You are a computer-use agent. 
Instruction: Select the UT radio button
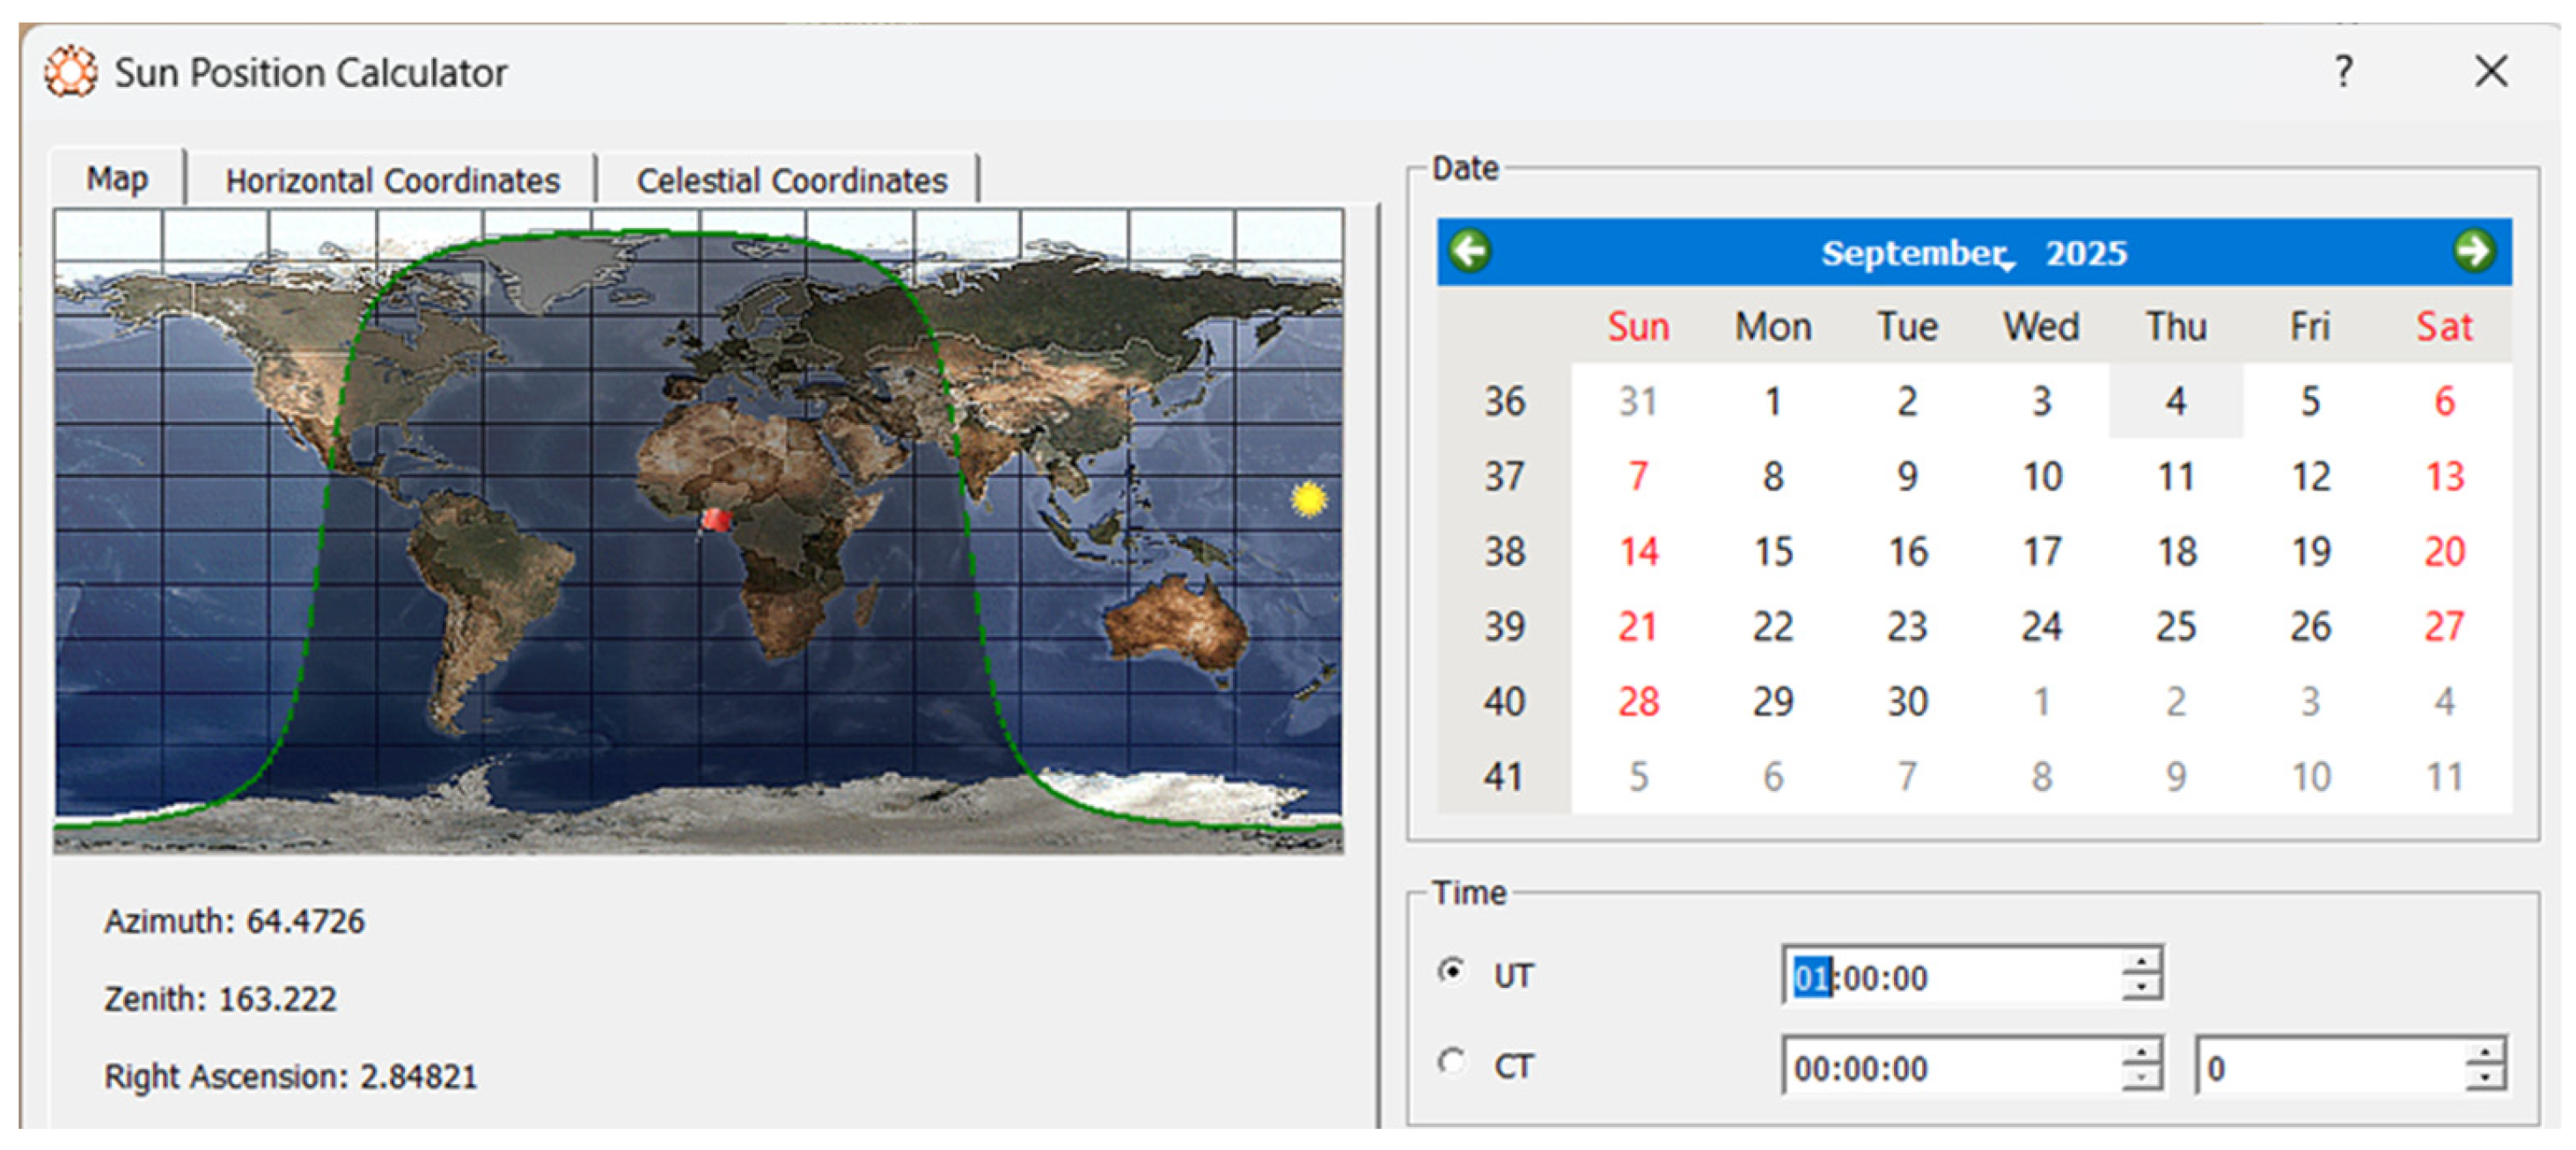1452,971
